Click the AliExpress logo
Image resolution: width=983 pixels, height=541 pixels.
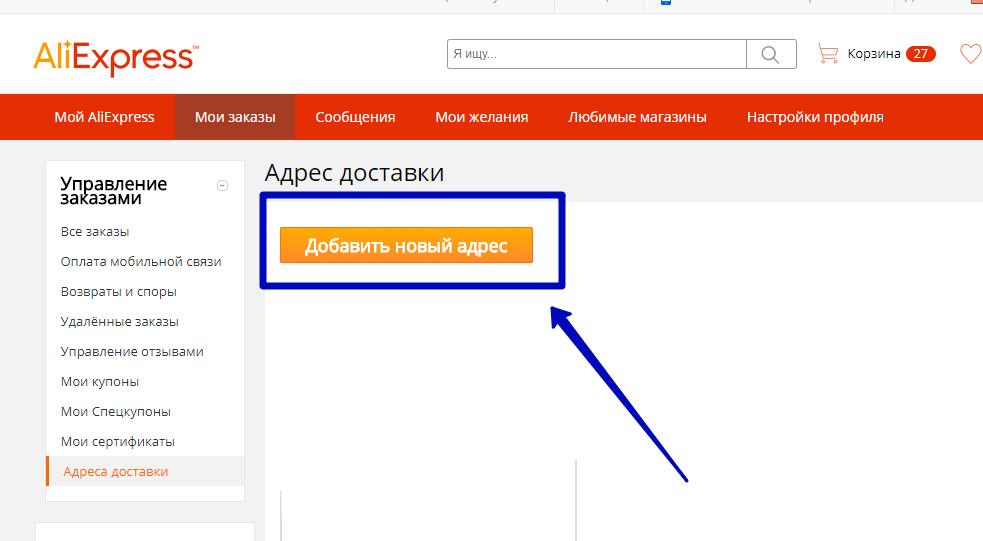116,57
